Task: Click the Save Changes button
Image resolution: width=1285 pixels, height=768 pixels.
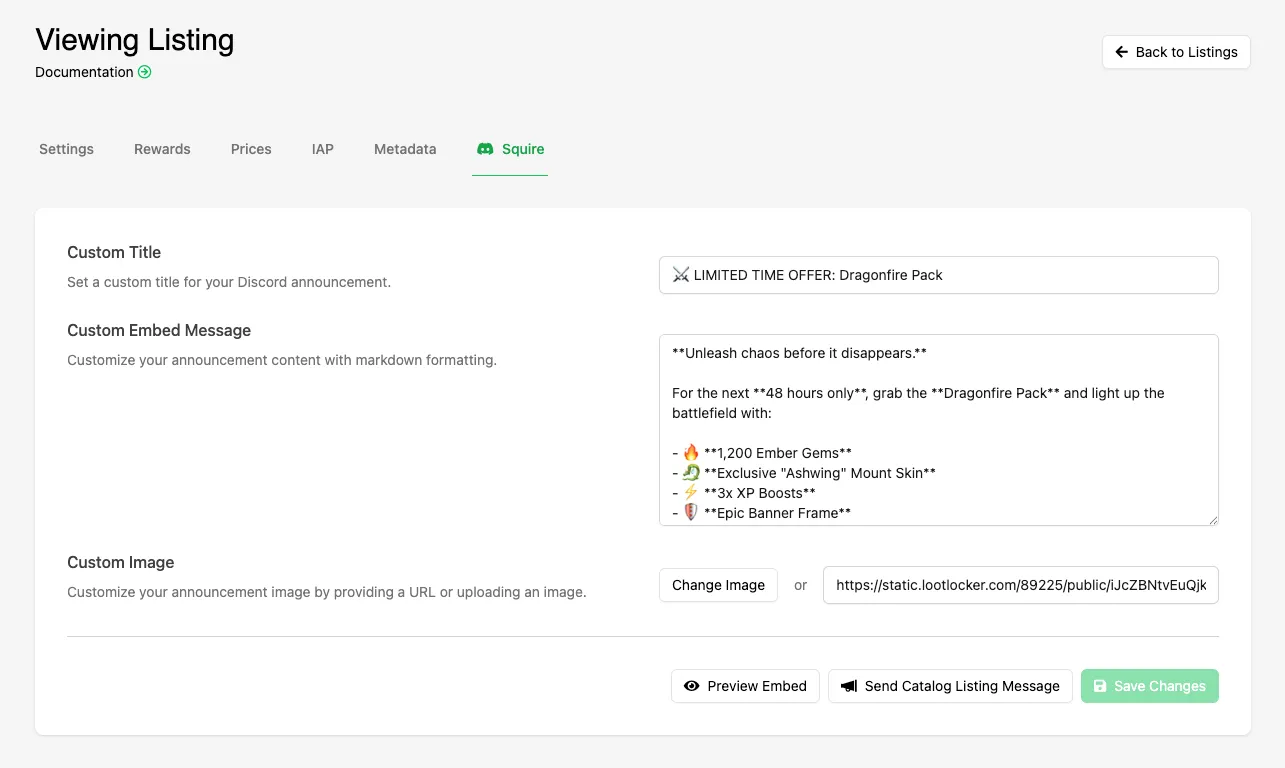Action: (x=1150, y=686)
